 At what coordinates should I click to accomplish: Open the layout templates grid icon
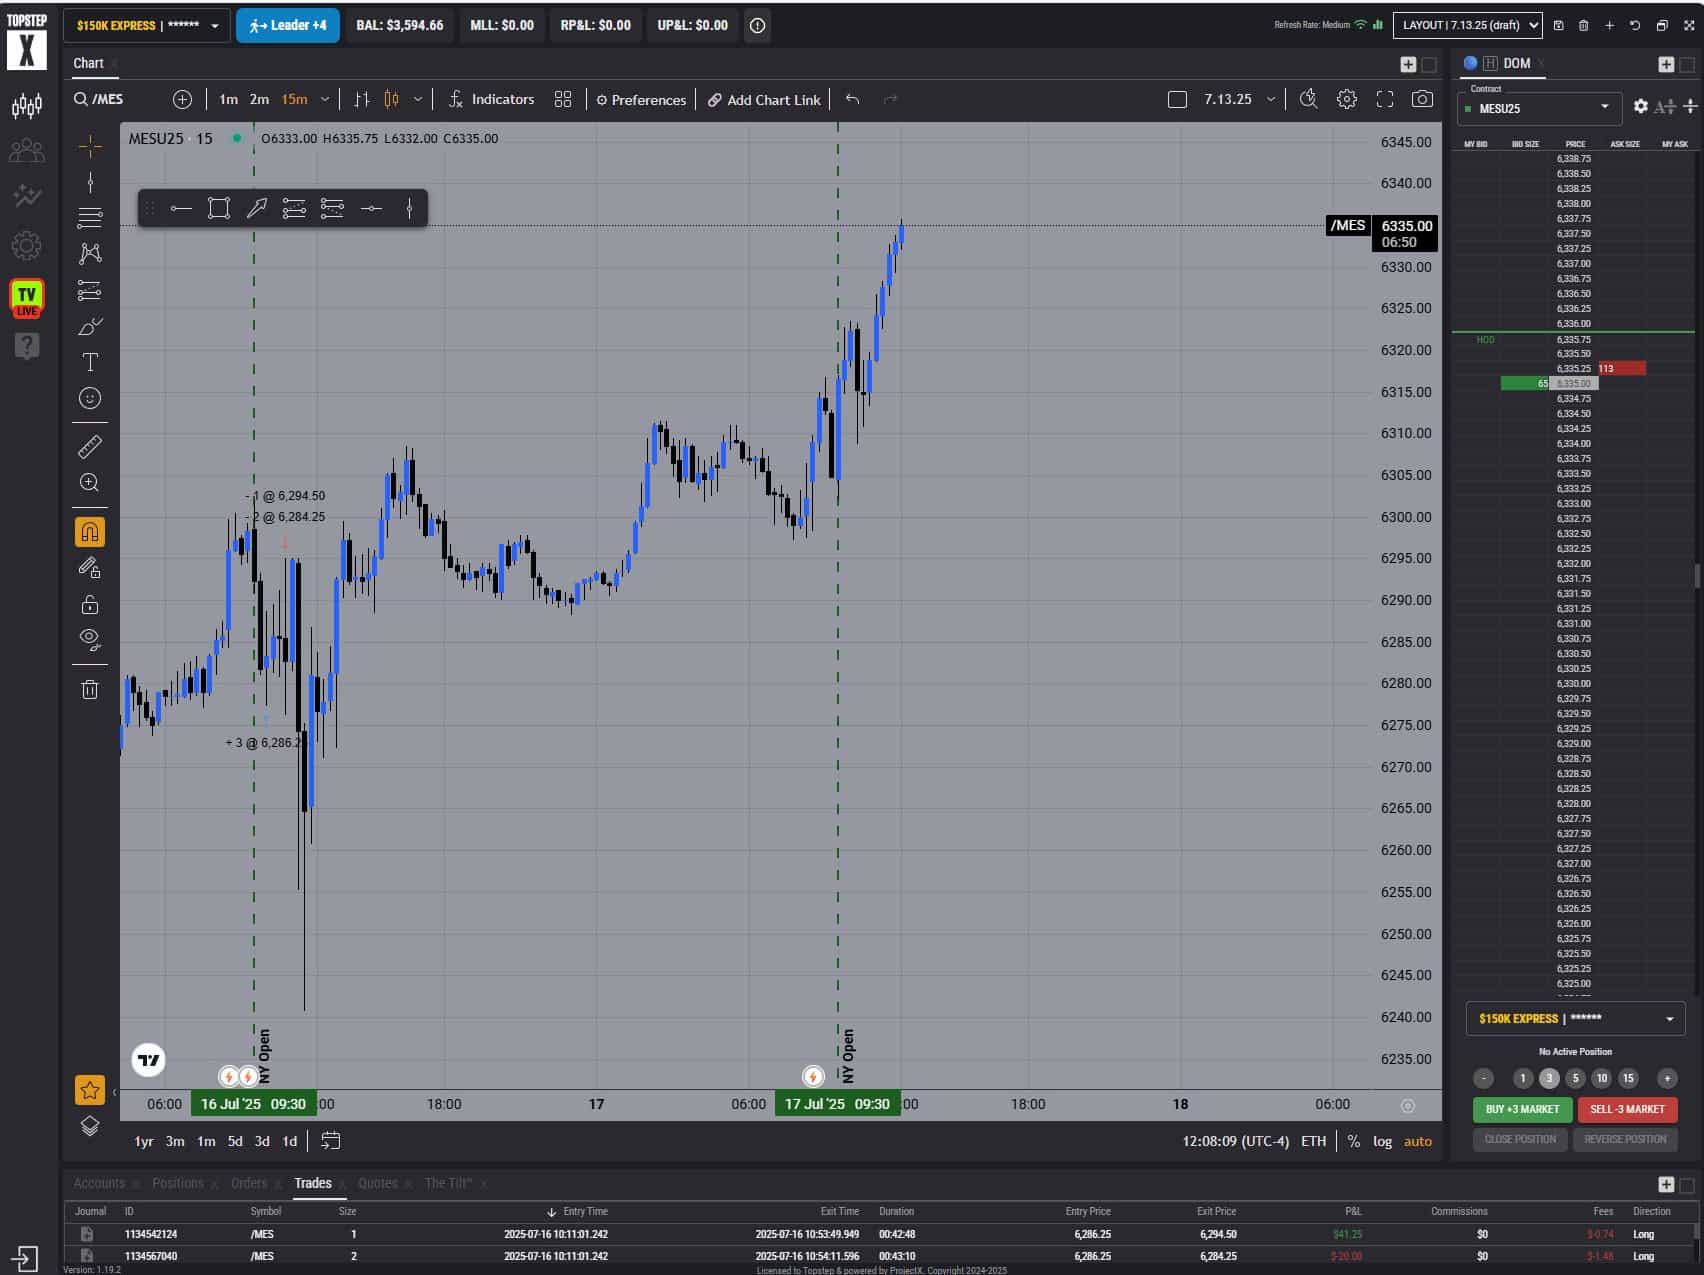[x=563, y=99]
